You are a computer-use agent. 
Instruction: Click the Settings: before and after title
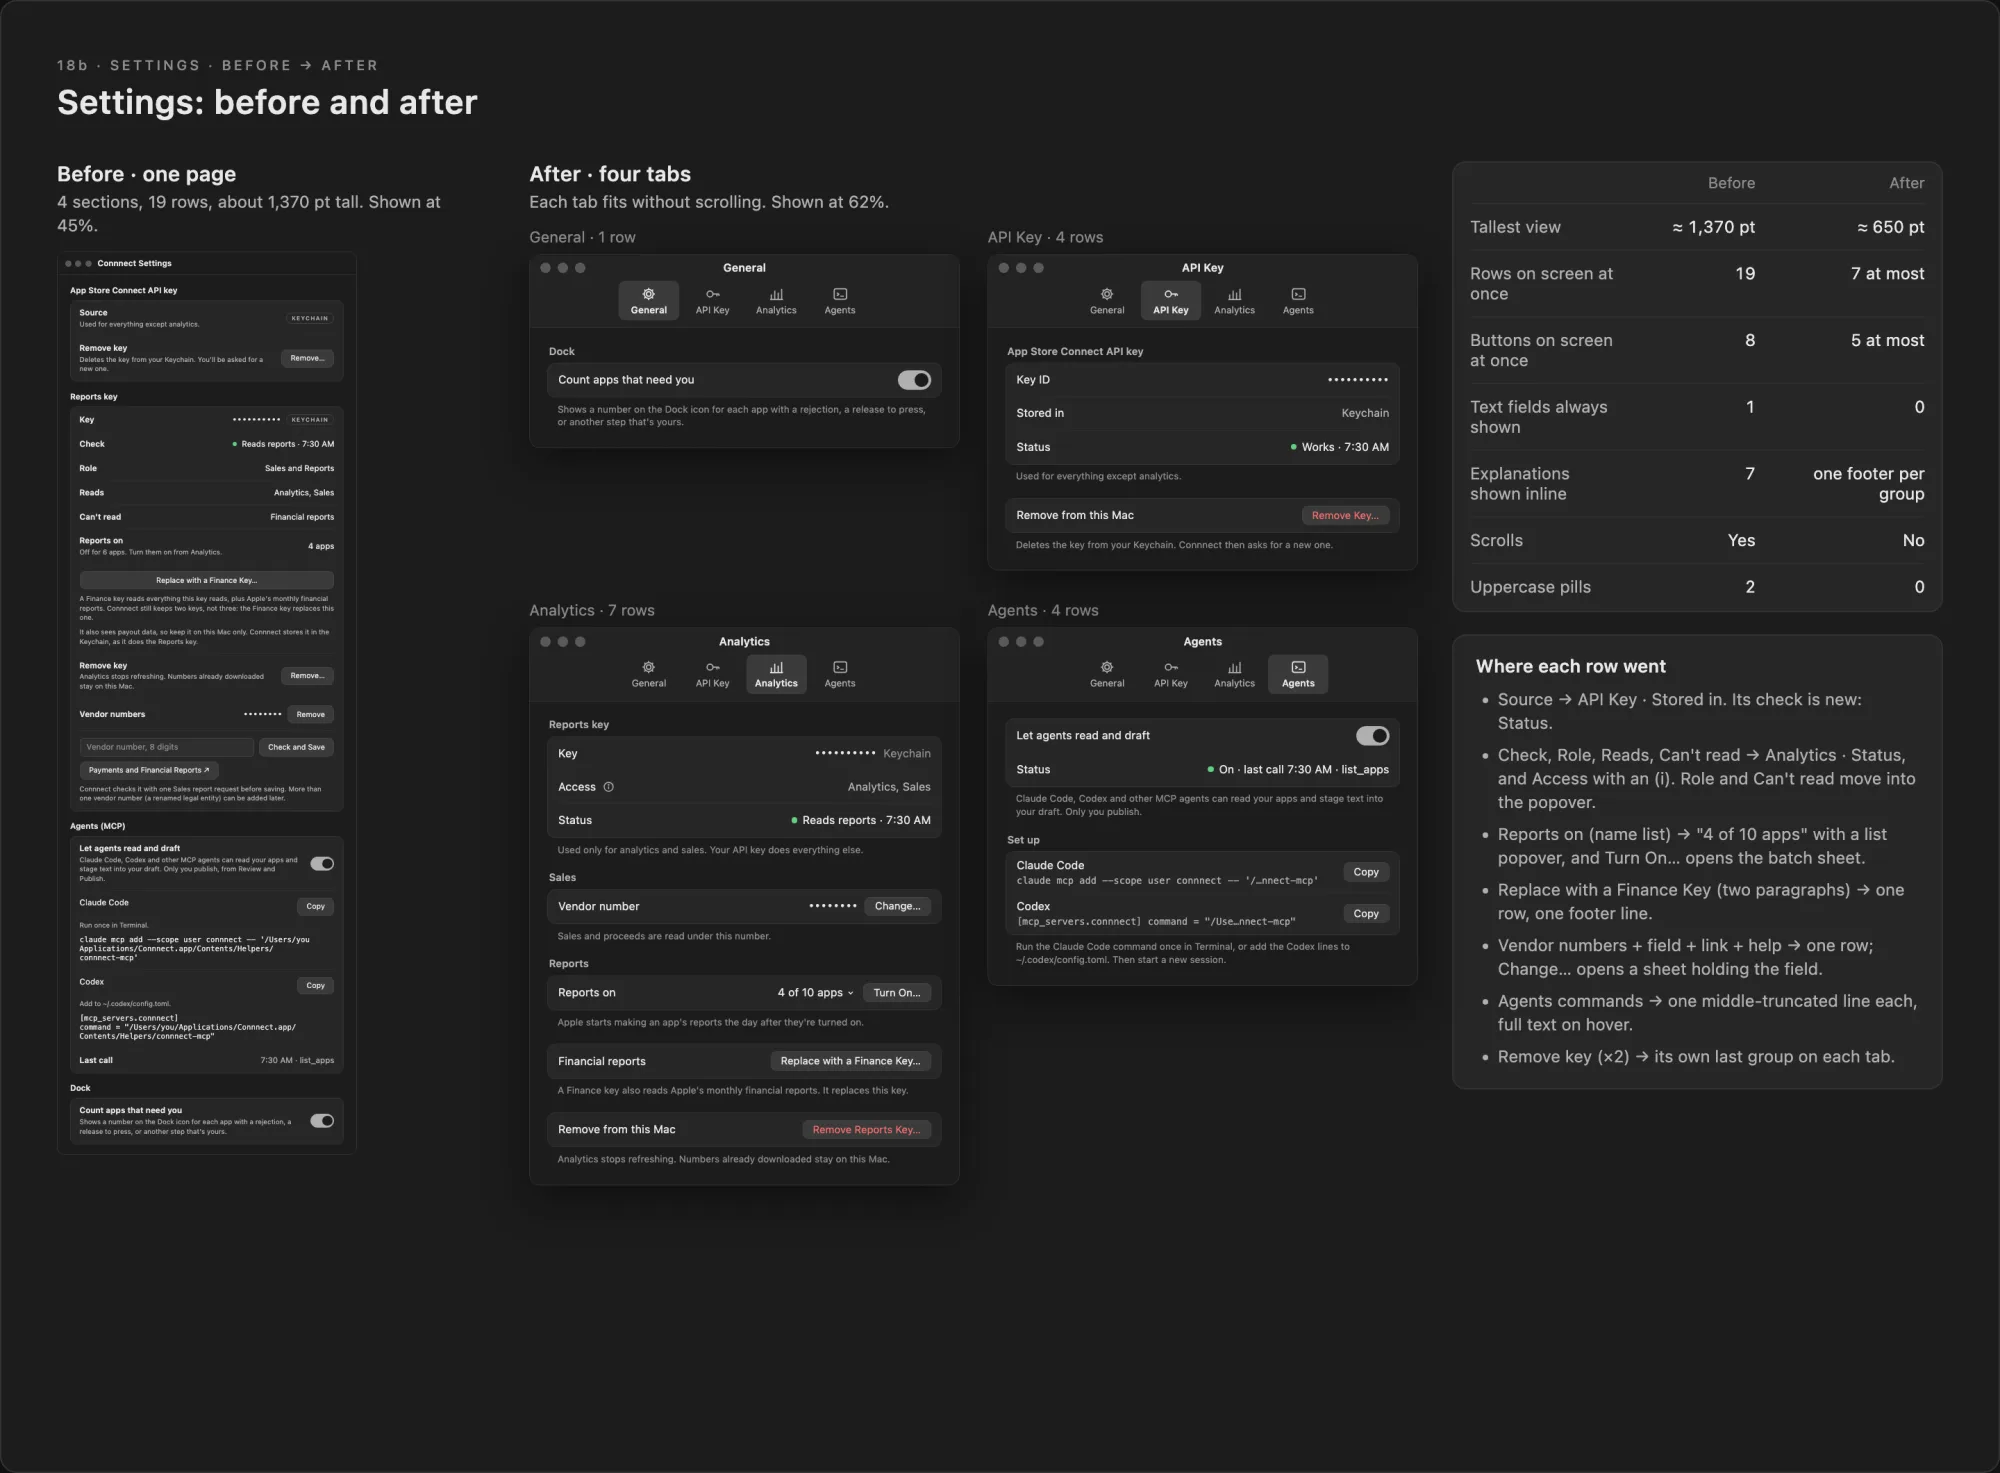[x=267, y=102]
